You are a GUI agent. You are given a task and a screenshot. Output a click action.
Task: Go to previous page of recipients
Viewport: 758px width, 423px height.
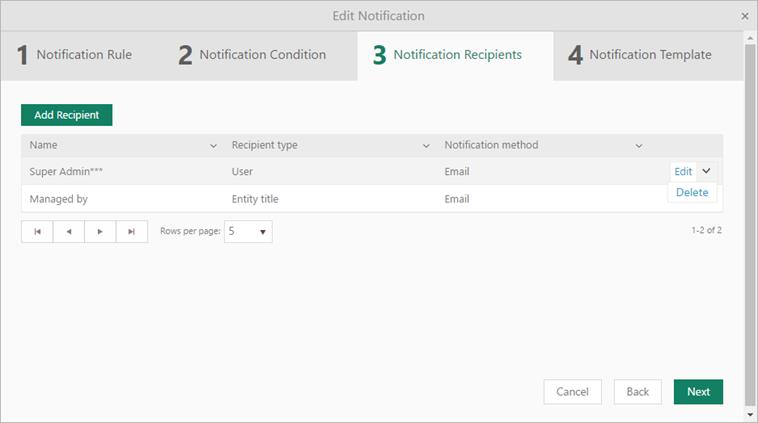tap(69, 232)
